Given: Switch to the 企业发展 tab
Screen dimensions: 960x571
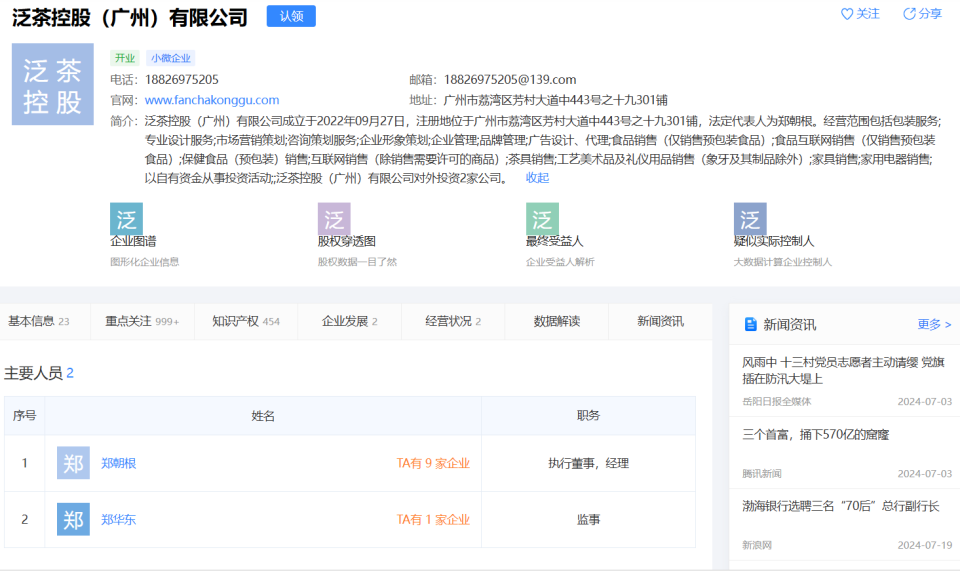Looking at the screenshot, I should [x=350, y=321].
